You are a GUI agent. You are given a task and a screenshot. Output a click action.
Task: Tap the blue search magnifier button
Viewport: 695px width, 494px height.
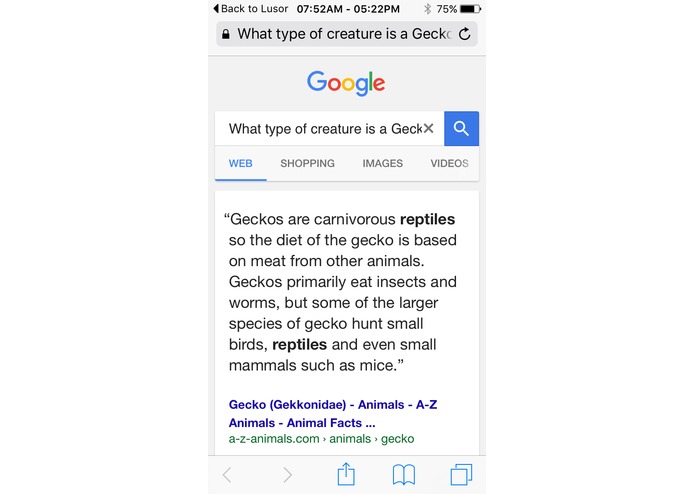point(461,128)
